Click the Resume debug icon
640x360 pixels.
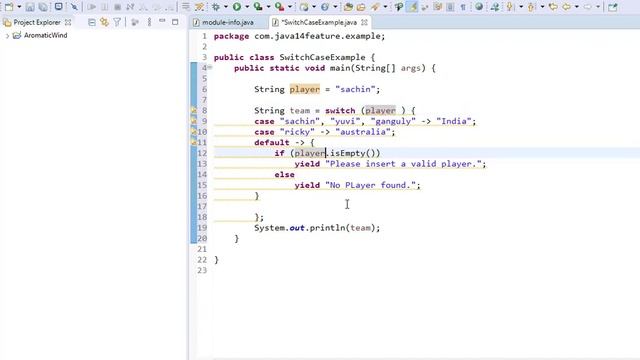pos(92,7)
